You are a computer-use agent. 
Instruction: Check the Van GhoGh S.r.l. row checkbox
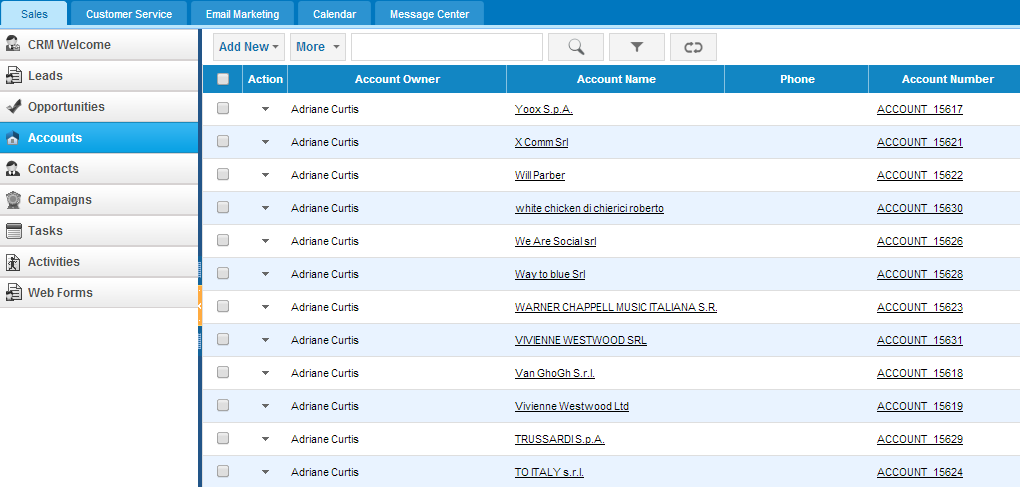coord(223,373)
